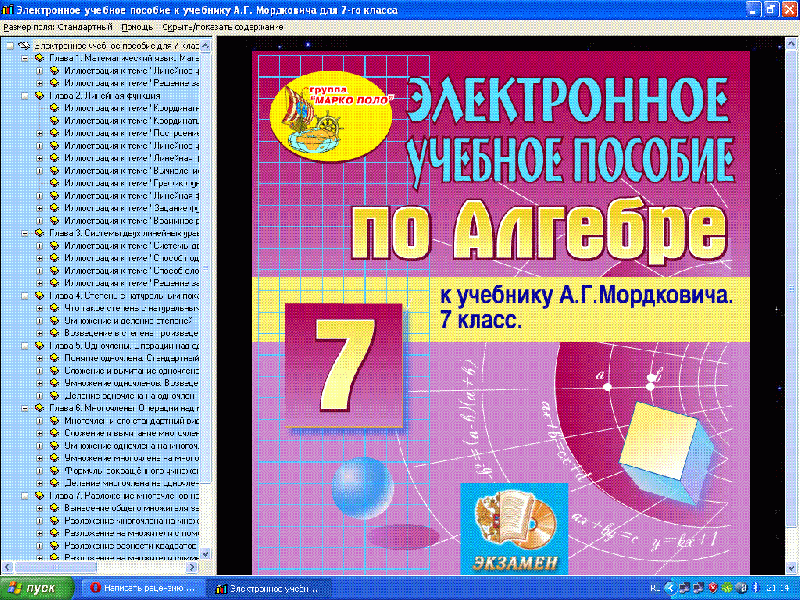Image resolution: width=800 pixels, height=600 pixels.
Task: Open the 'Помощь' menu
Action: point(137,27)
